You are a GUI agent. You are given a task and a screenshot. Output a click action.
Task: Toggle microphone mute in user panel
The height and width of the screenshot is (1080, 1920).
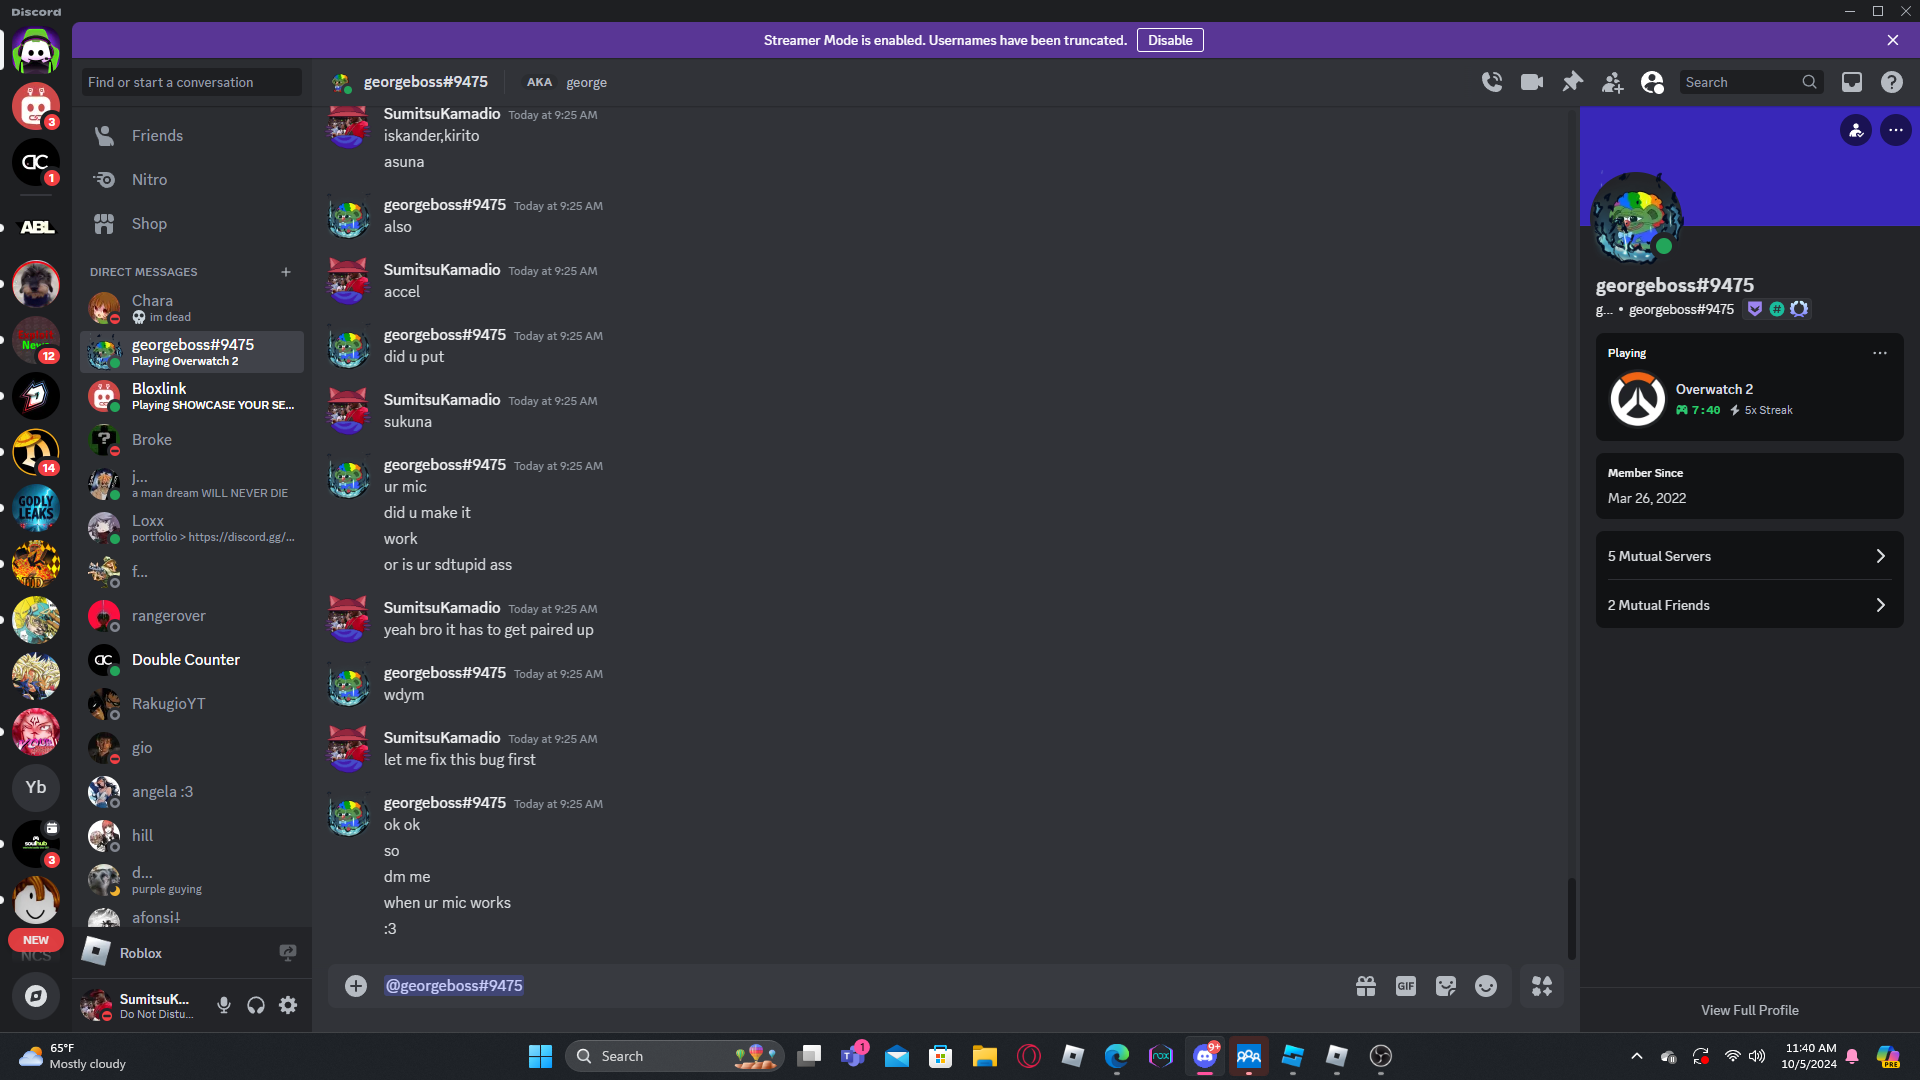click(224, 1005)
